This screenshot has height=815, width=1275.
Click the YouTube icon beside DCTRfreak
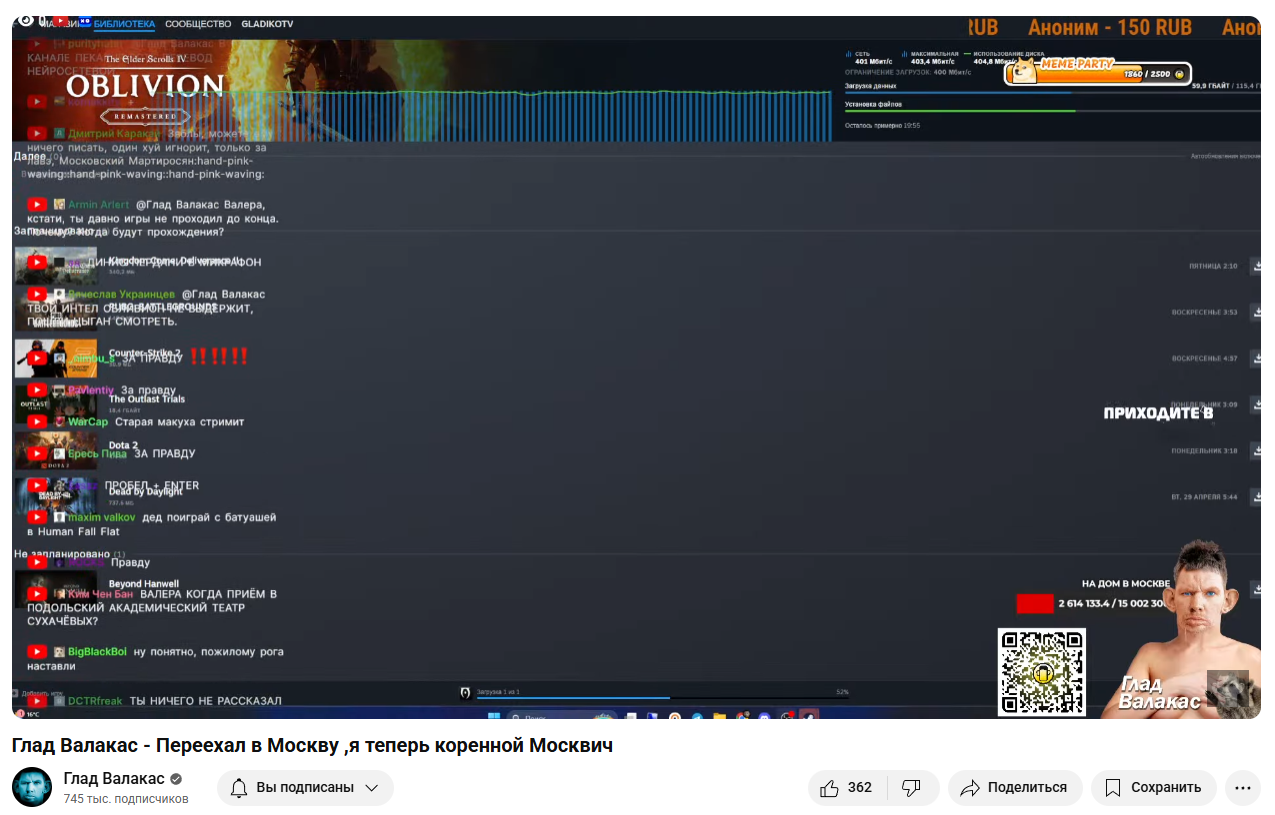(x=37, y=701)
